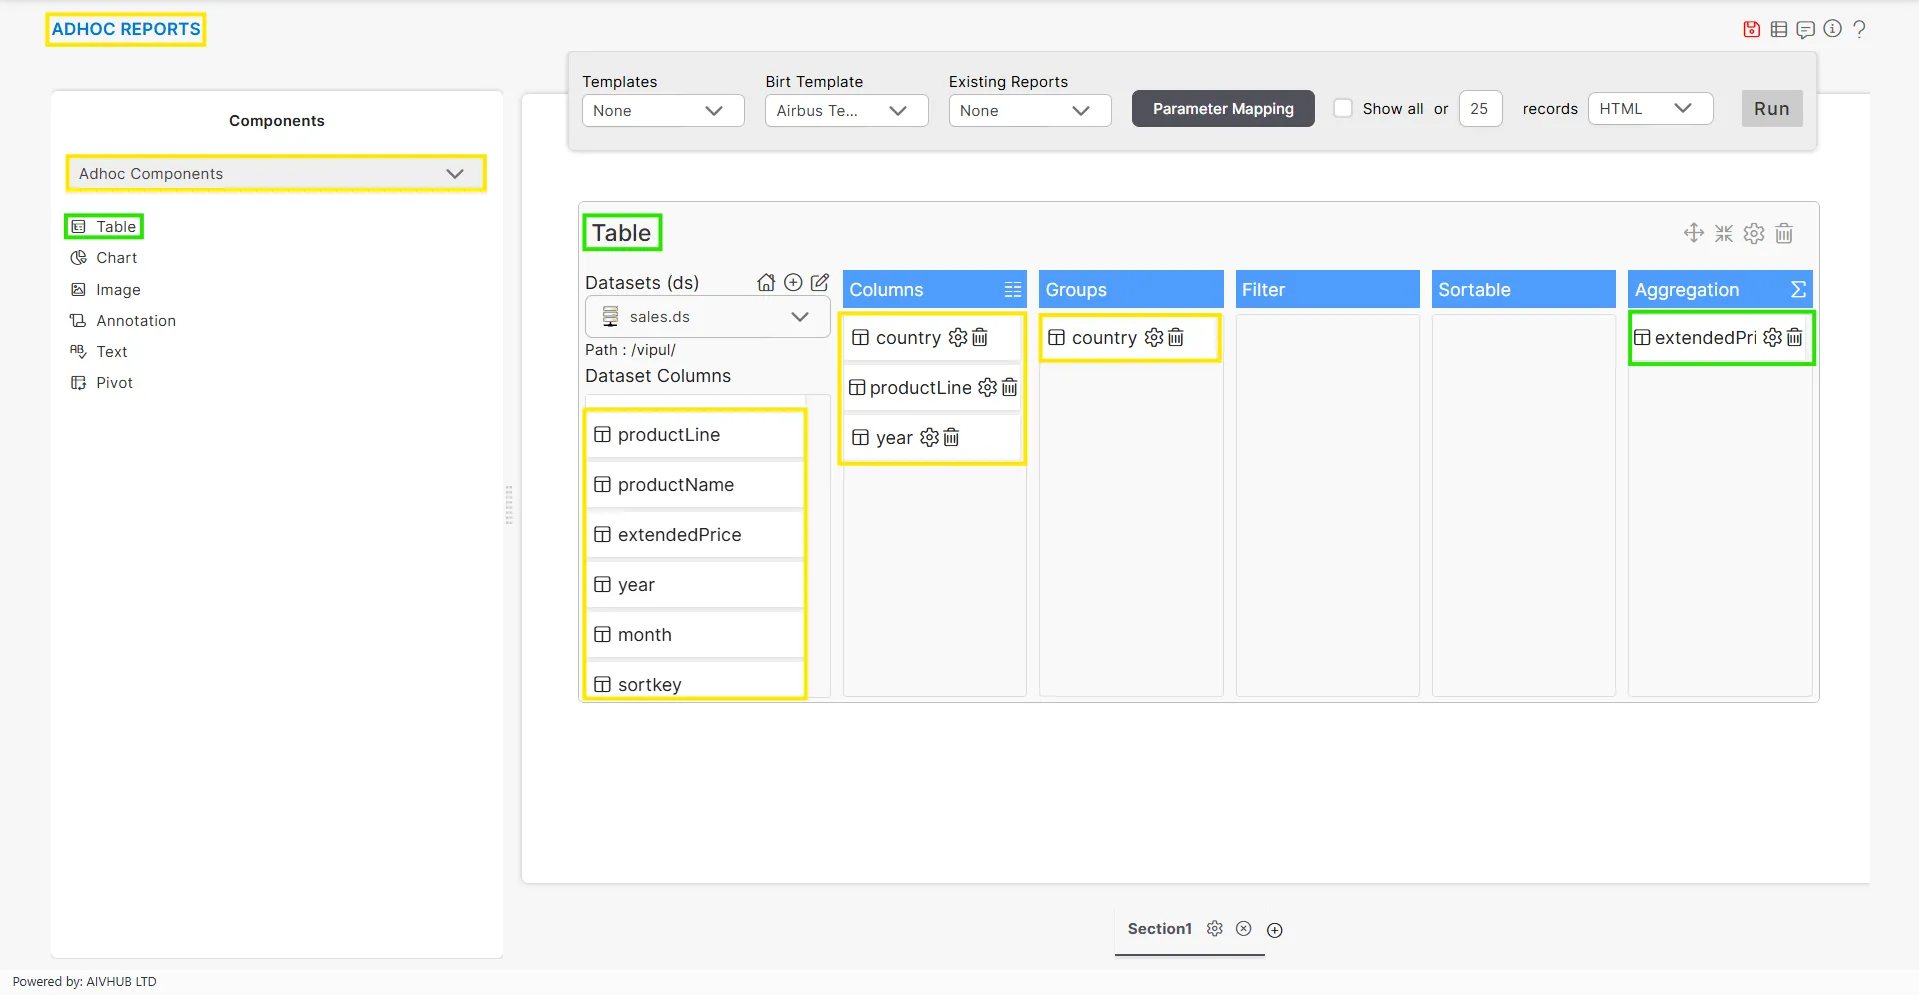Edit dataset using the pencil icon
The width and height of the screenshot is (1919, 995).
point(820,283)
